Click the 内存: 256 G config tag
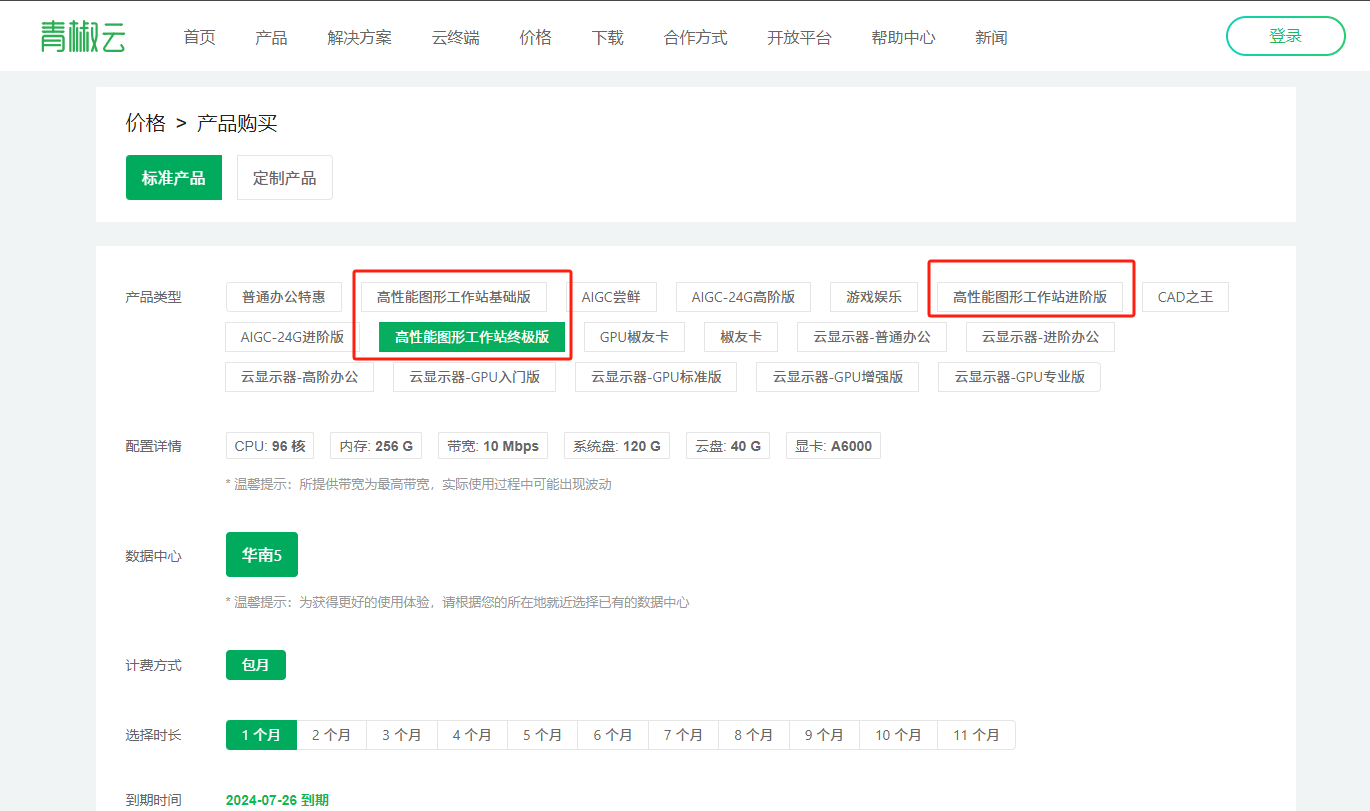This screenshot has height=811, width=1370. coord(376,446)
